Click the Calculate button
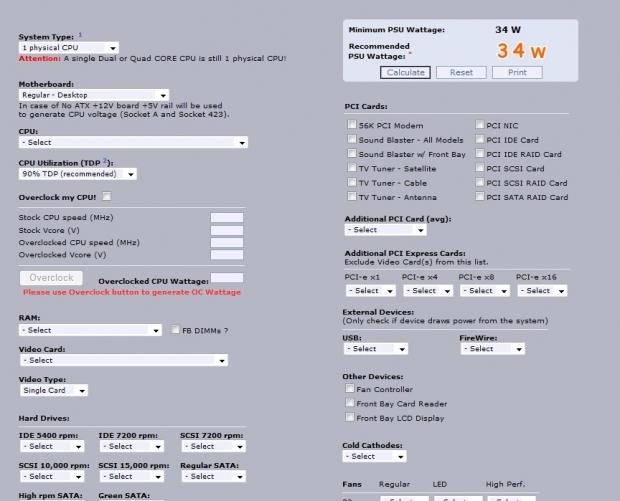620x501 pixels. coord(405,72)
